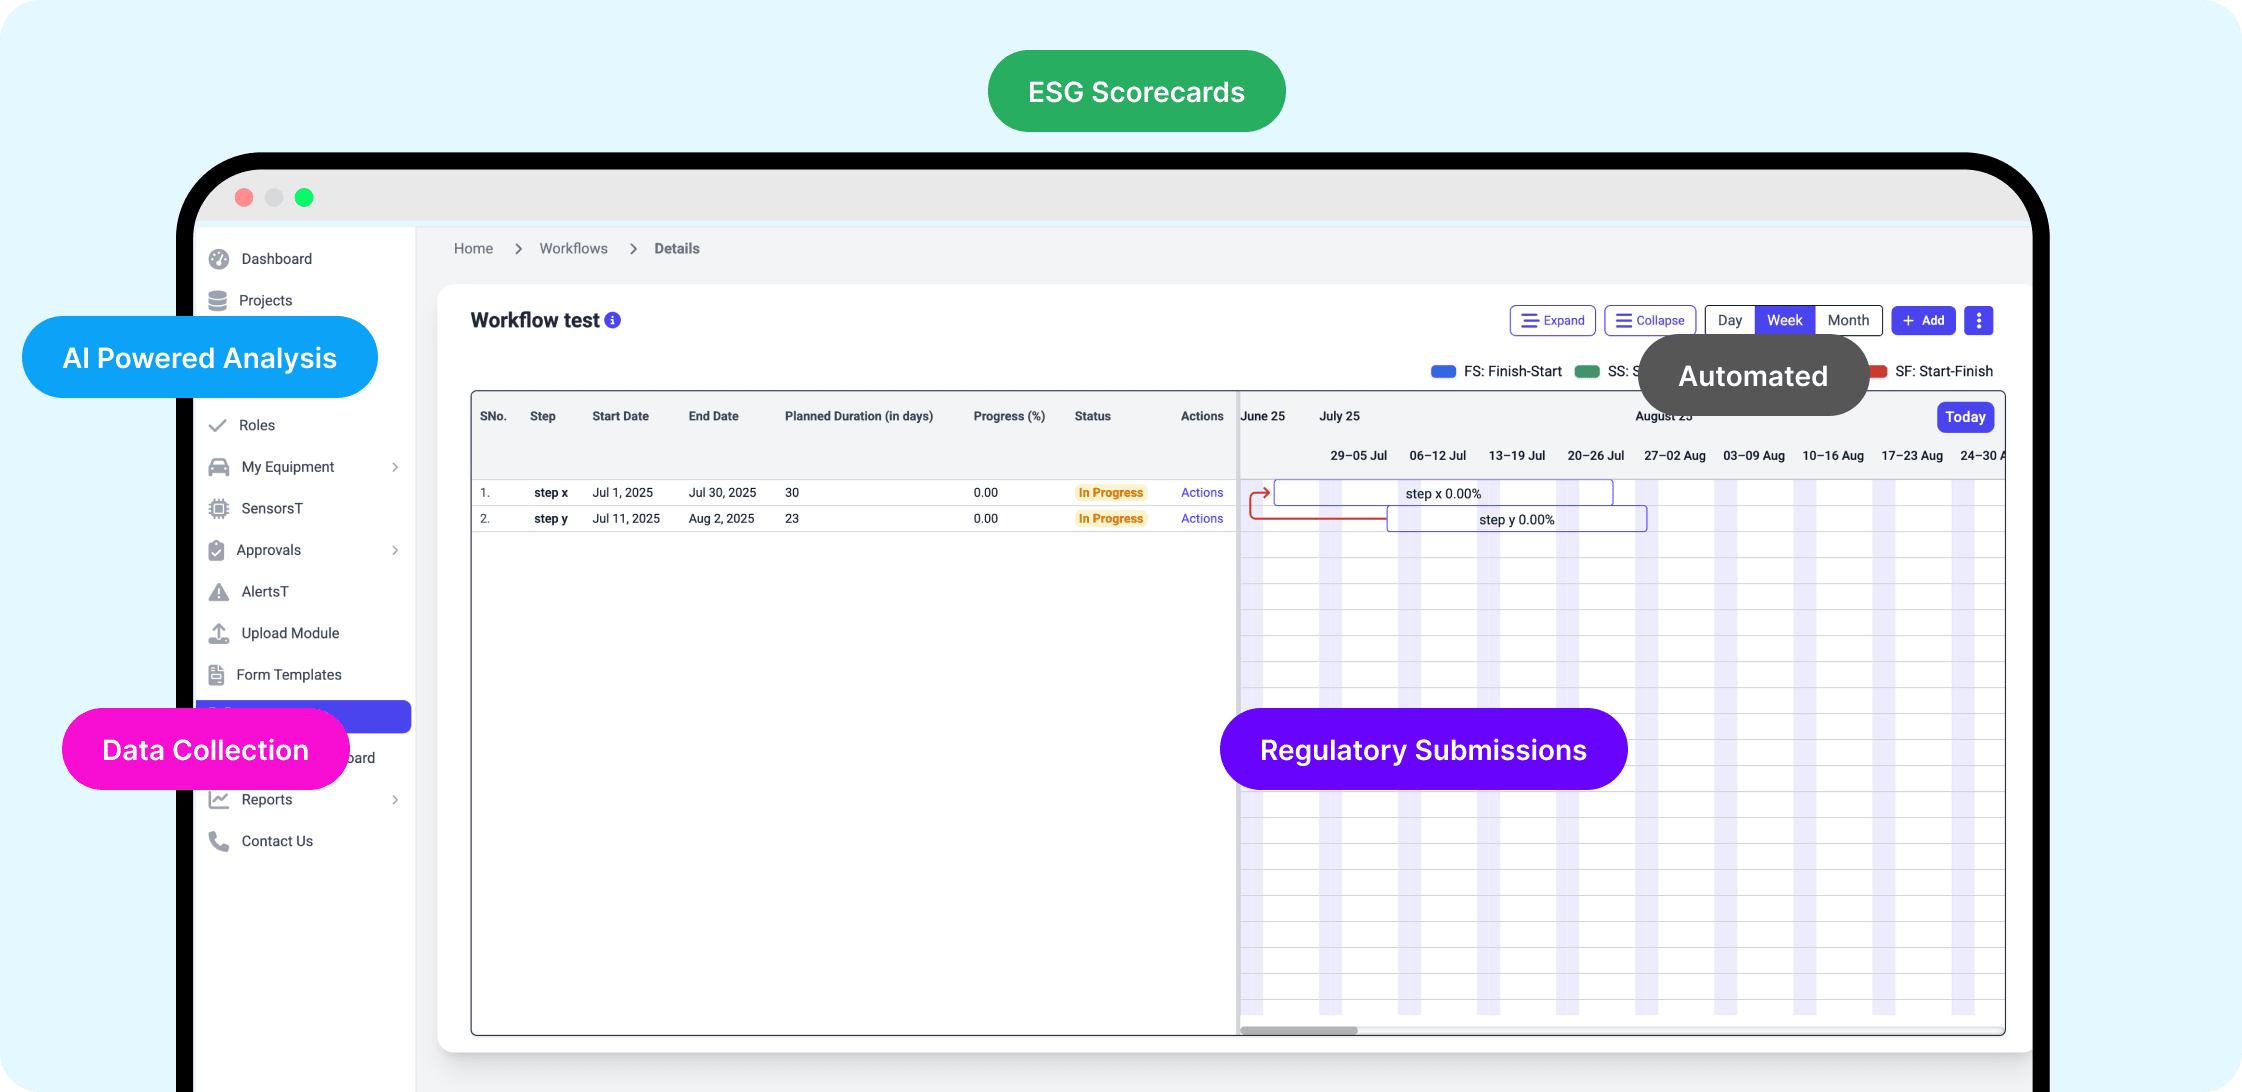Click the Planned Duration column header
The width and height of the screenshot is (2242, 1092).
[859, 416]
